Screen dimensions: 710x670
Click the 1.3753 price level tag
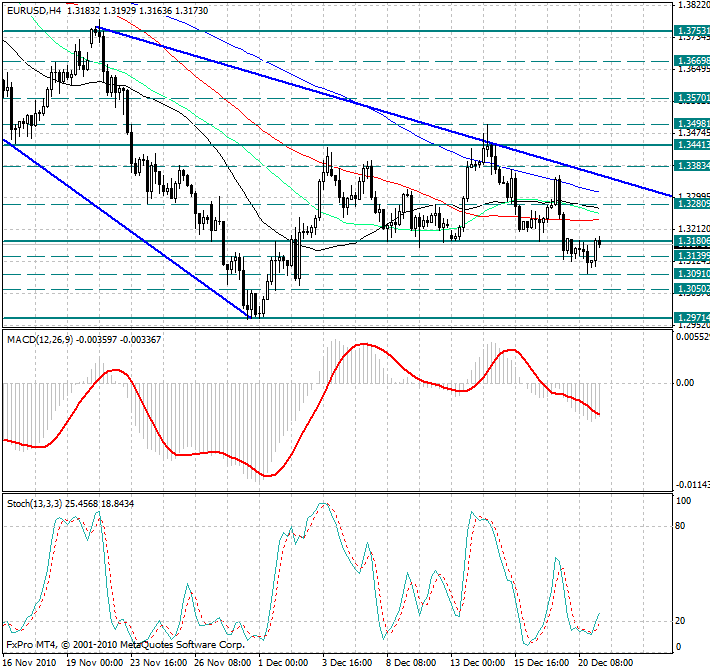pos(692,31)
